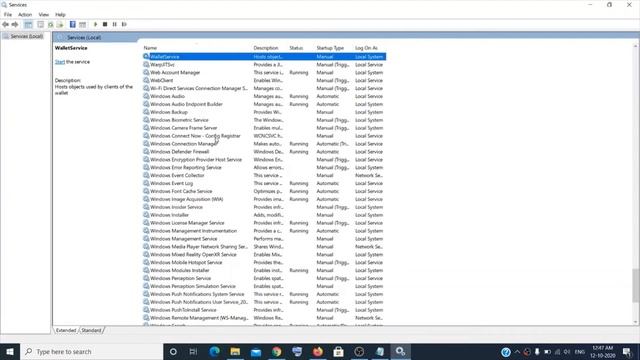This screenshot has width=640, height=360.
Task: Click the vertical scrollbar thumb of the services list
Action: point(636,286)
